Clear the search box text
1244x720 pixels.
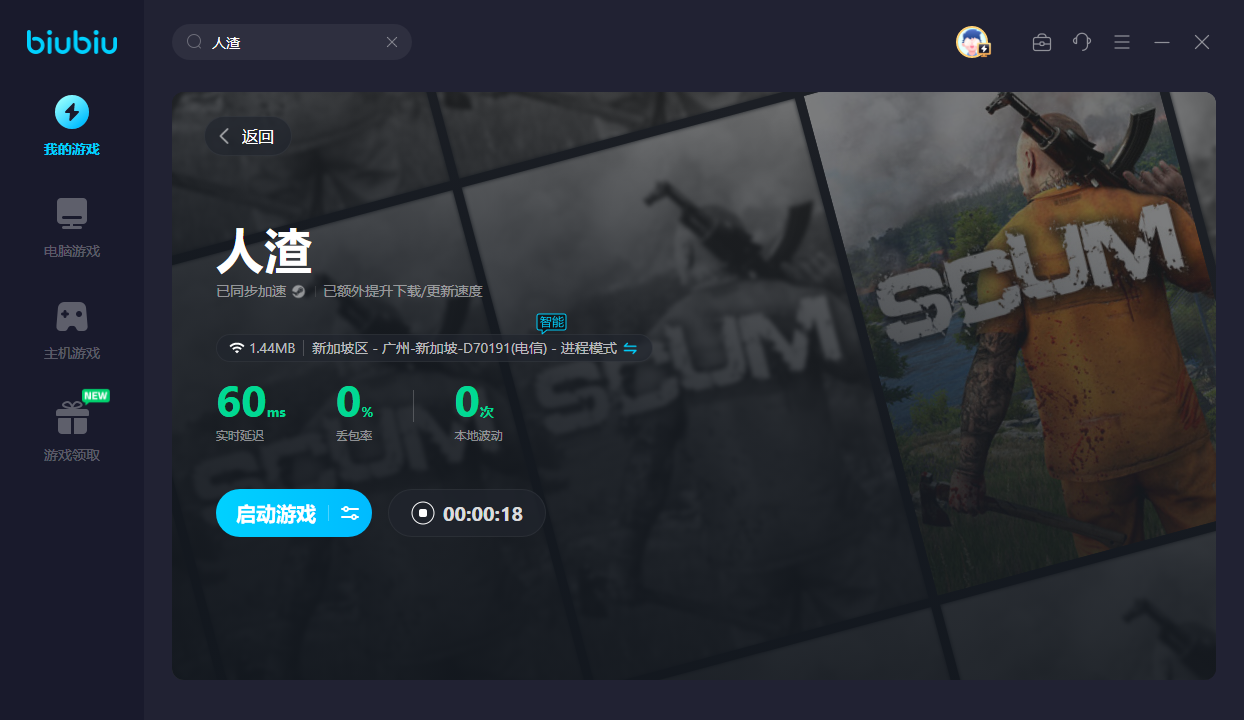(392, 42)
